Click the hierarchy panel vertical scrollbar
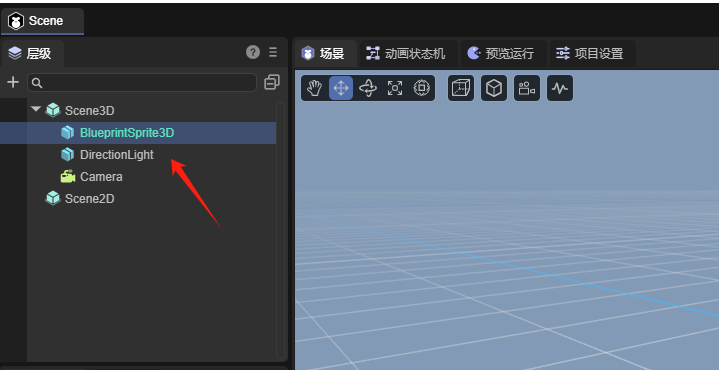The width and height of the screenshot is (719, 370). (x=280, y=230)
